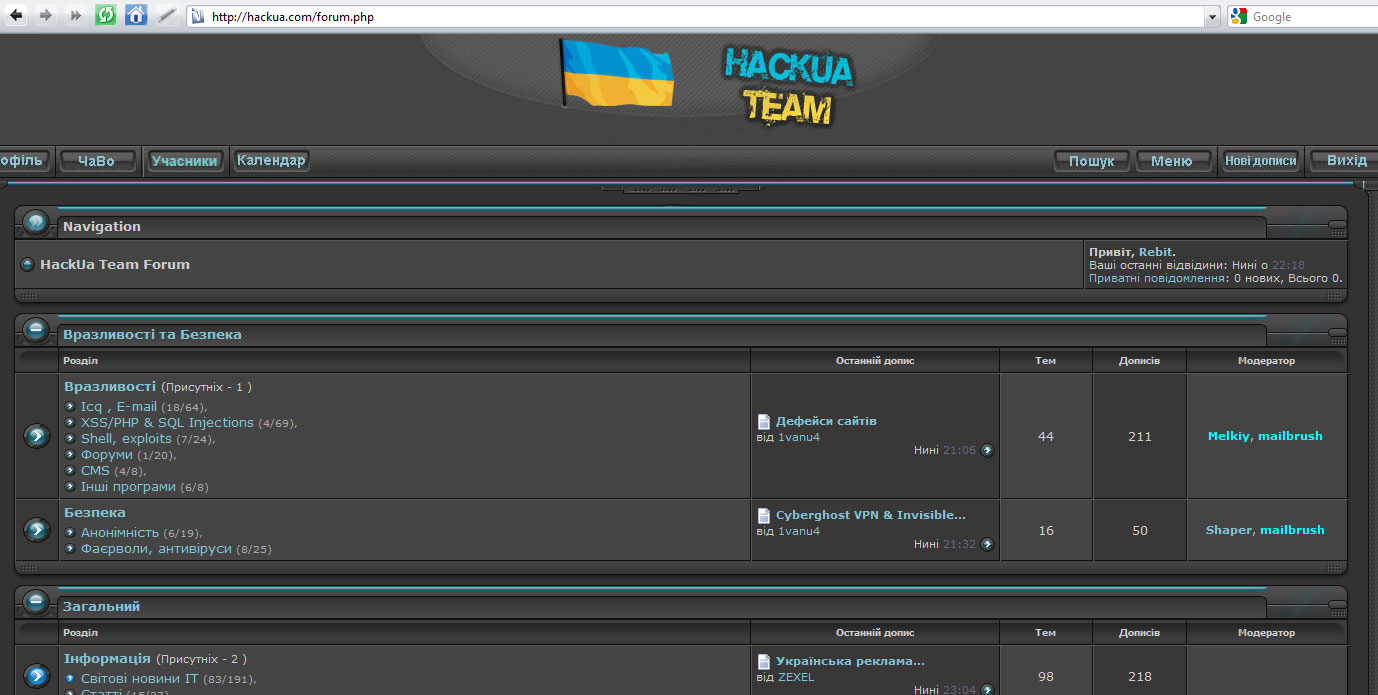Click bullet icon beside Фаєрволи, антивіруси

pyautogui.click(x=70, y=548)
